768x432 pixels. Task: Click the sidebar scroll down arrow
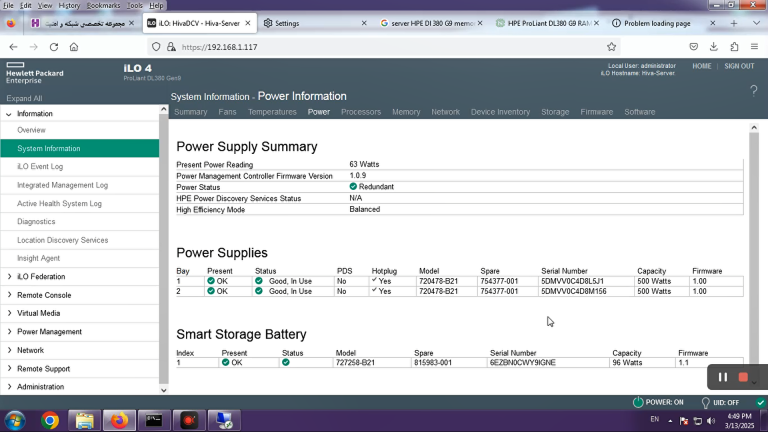point(164,390)
